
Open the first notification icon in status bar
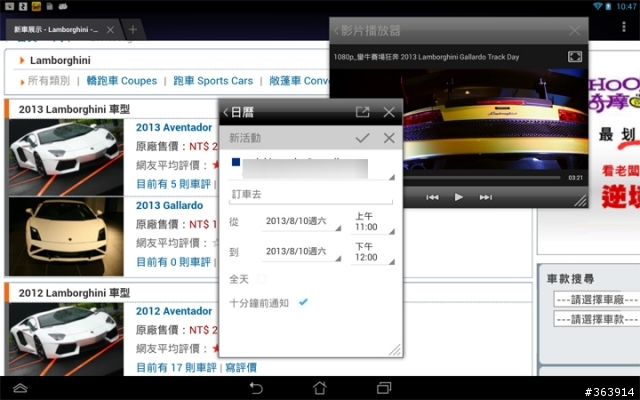coord(9,6)
